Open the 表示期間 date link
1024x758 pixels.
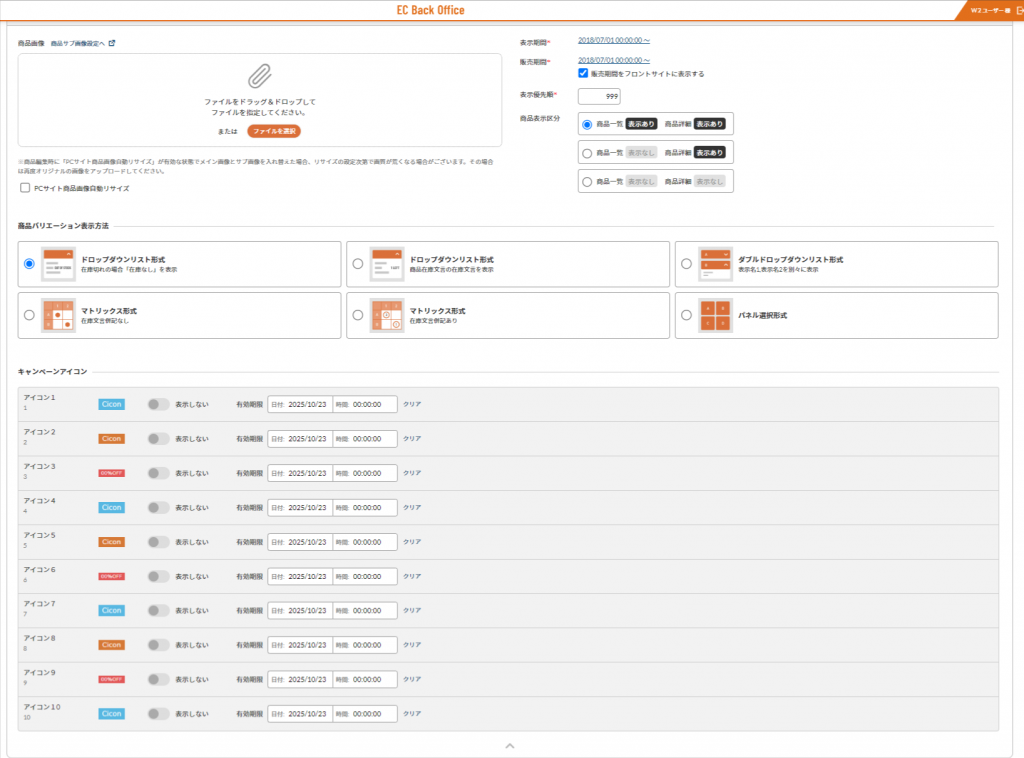(x=613, y=40)
